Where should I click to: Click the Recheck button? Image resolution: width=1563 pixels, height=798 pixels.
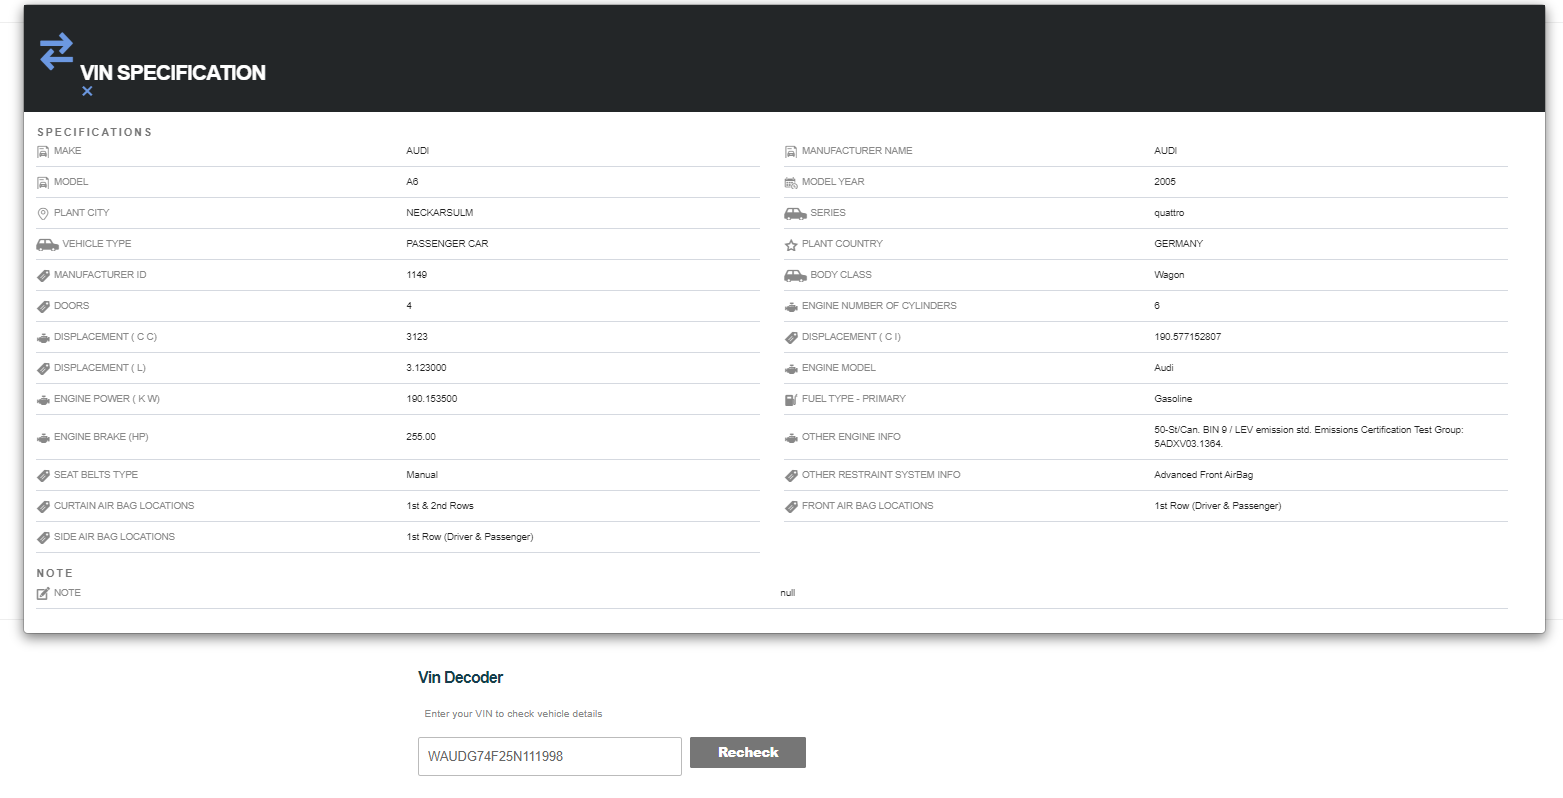[748, 752]
